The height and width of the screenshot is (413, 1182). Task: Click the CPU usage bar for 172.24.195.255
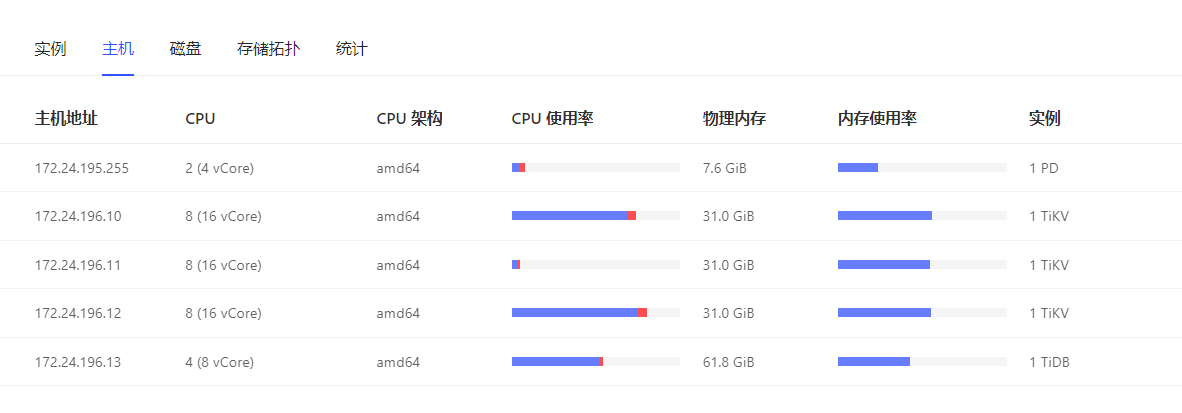[595, 168]
